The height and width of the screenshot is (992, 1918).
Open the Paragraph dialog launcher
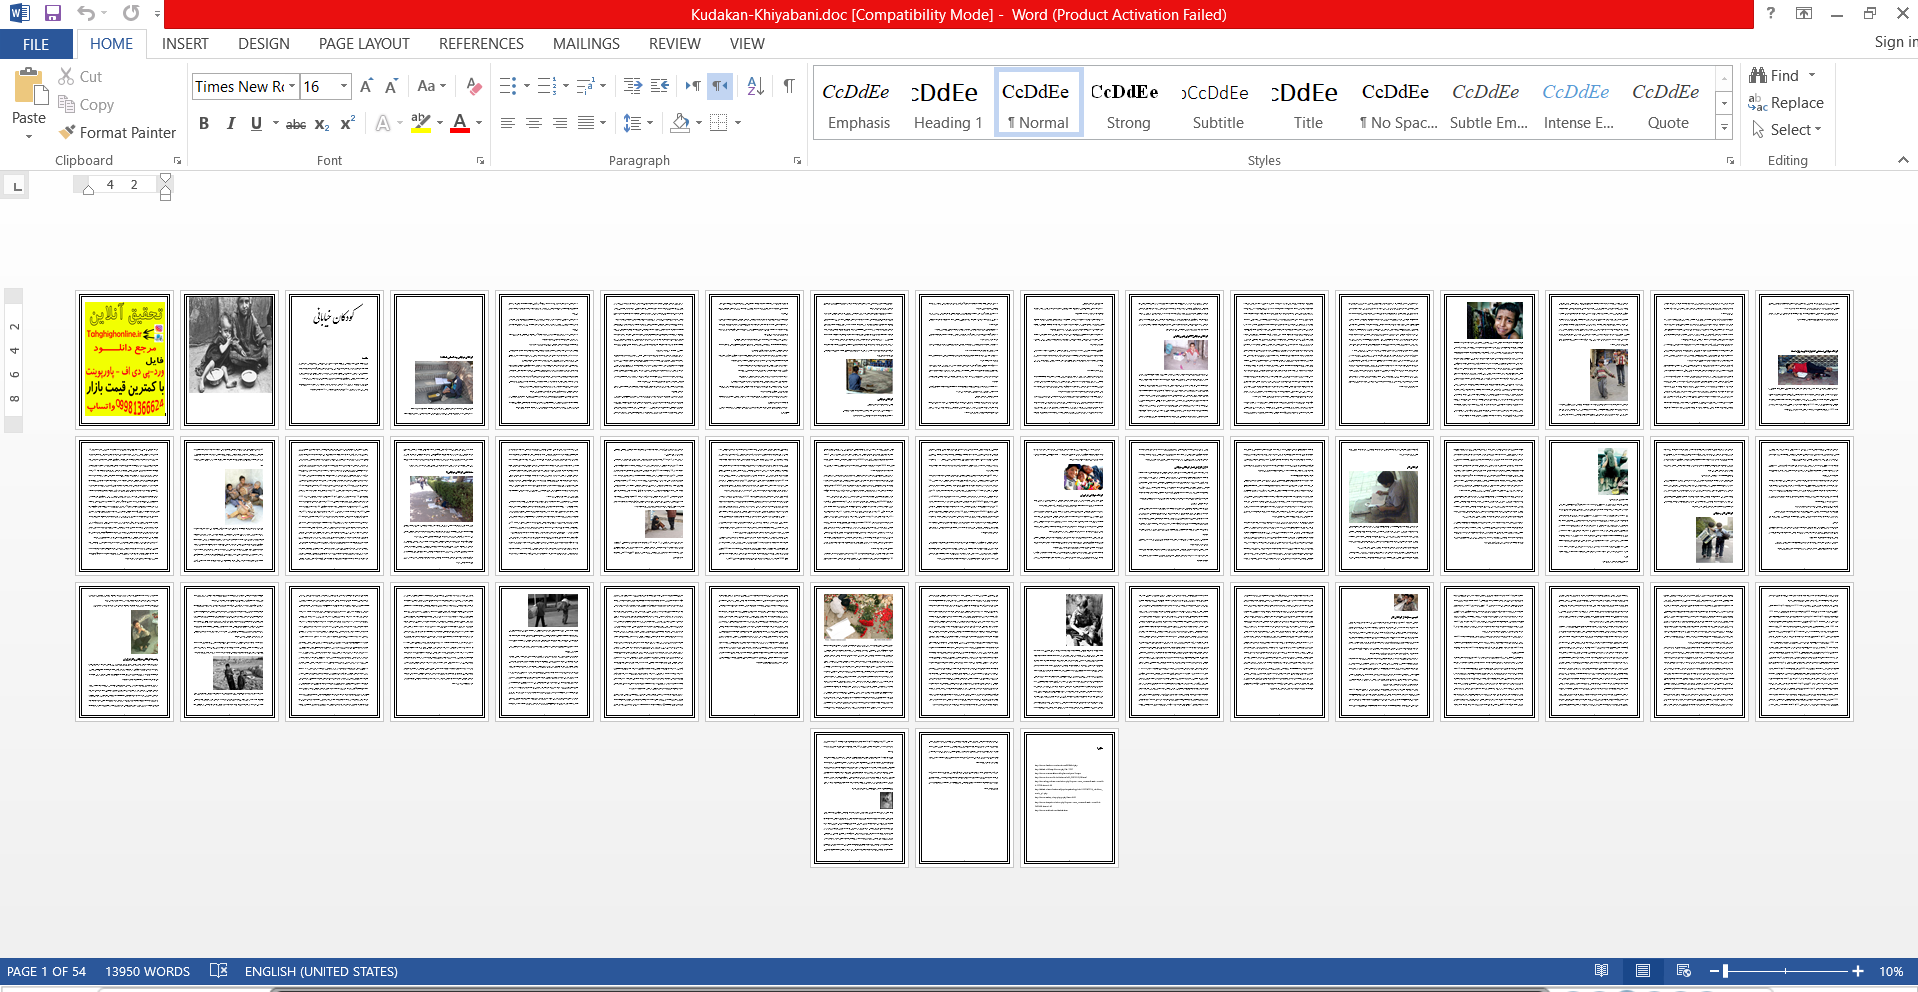coord(797,160)
